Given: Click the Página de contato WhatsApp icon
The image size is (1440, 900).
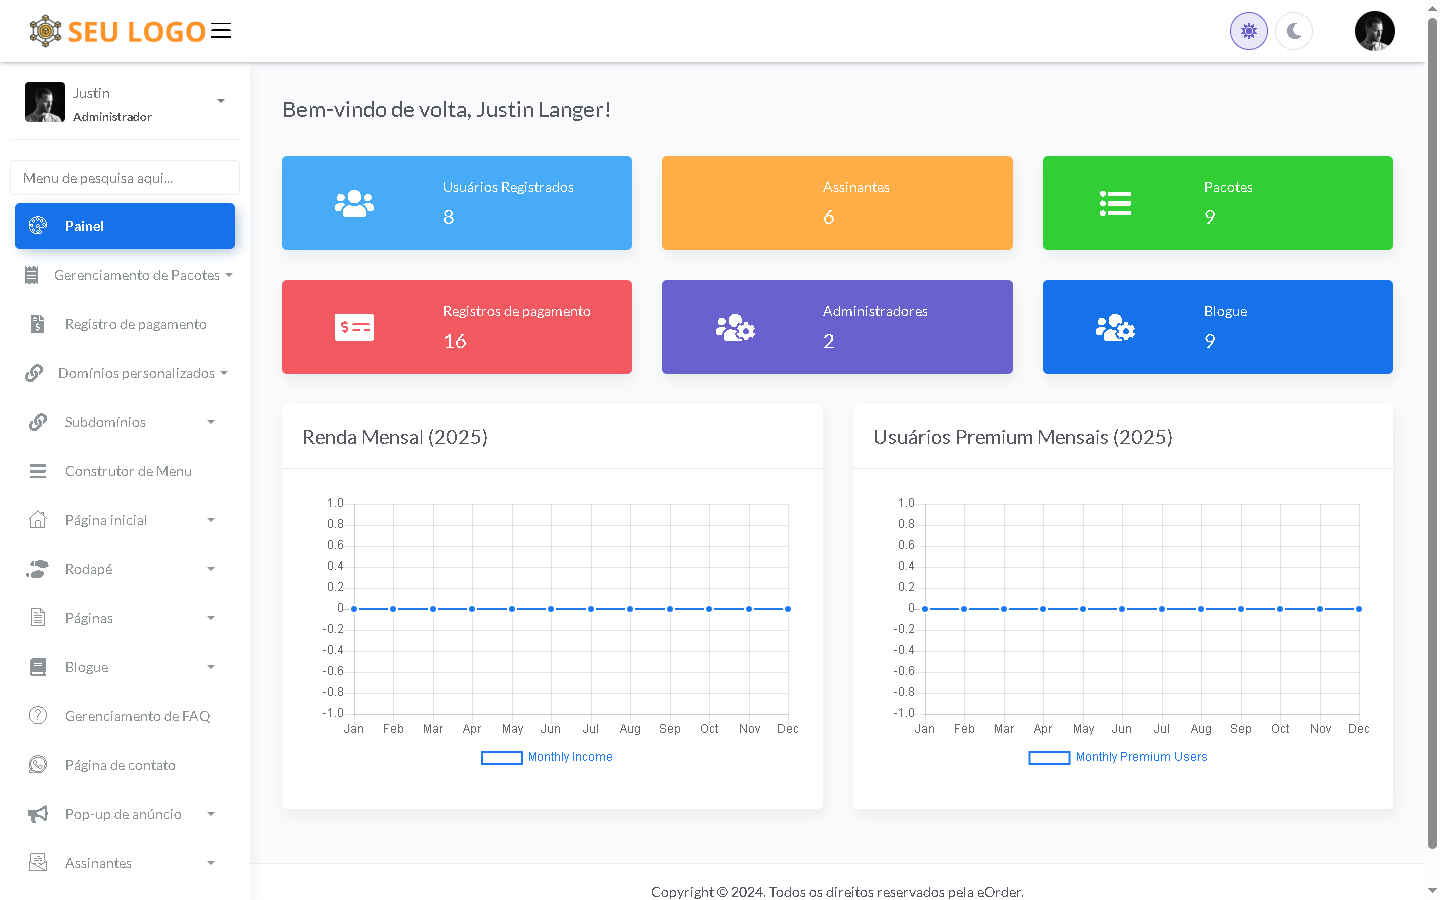Looking at the screenshot, I should click(38, 765).
